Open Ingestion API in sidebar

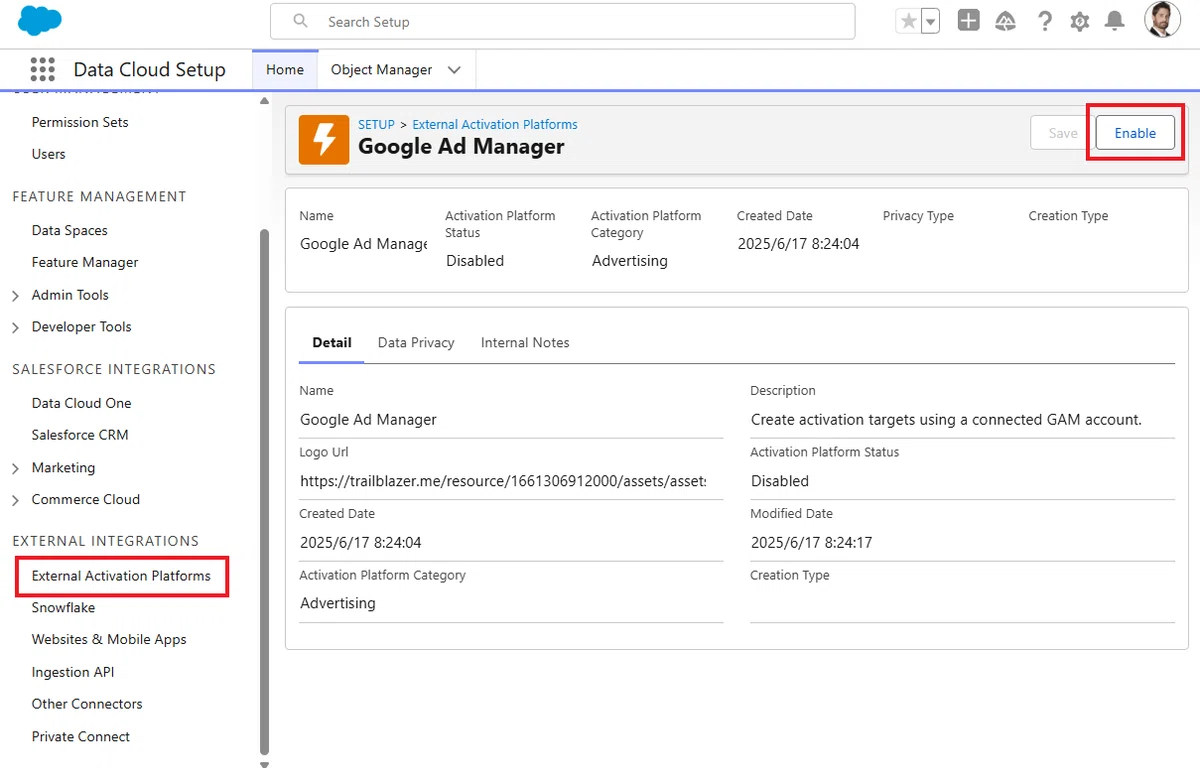[73, 672]
